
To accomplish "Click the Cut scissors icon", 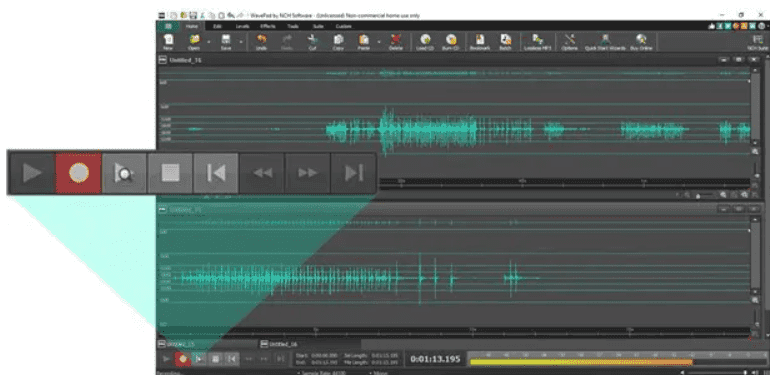I will pos(312,42).
